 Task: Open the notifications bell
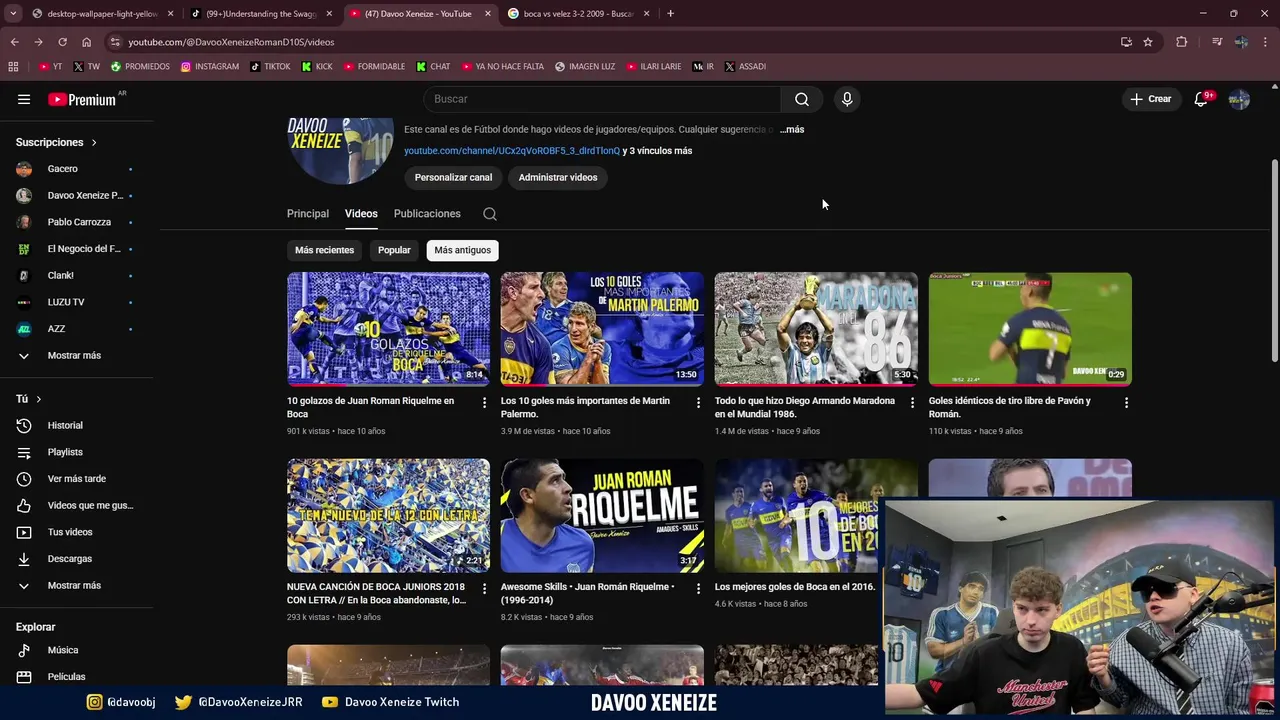click(x=1201, y=99)
